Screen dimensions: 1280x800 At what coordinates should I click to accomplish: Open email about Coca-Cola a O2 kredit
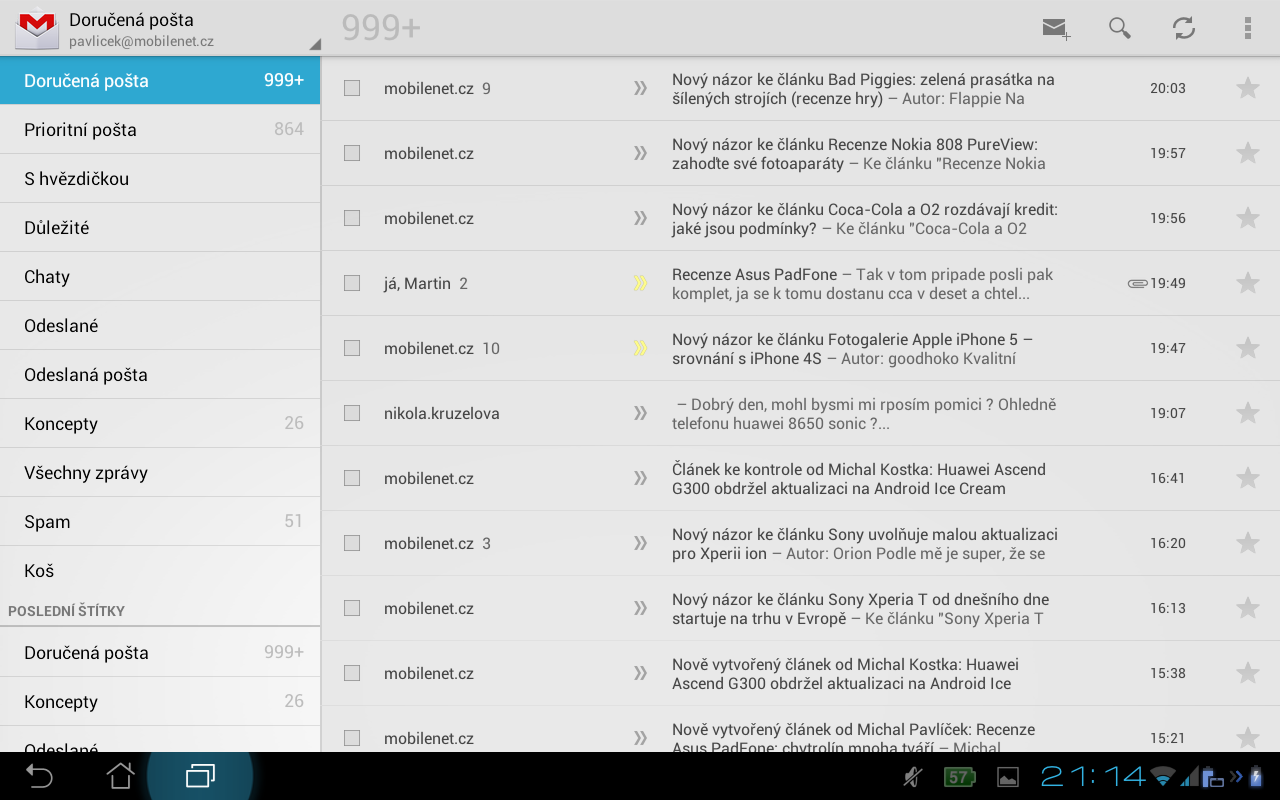(x=865, y=219)
